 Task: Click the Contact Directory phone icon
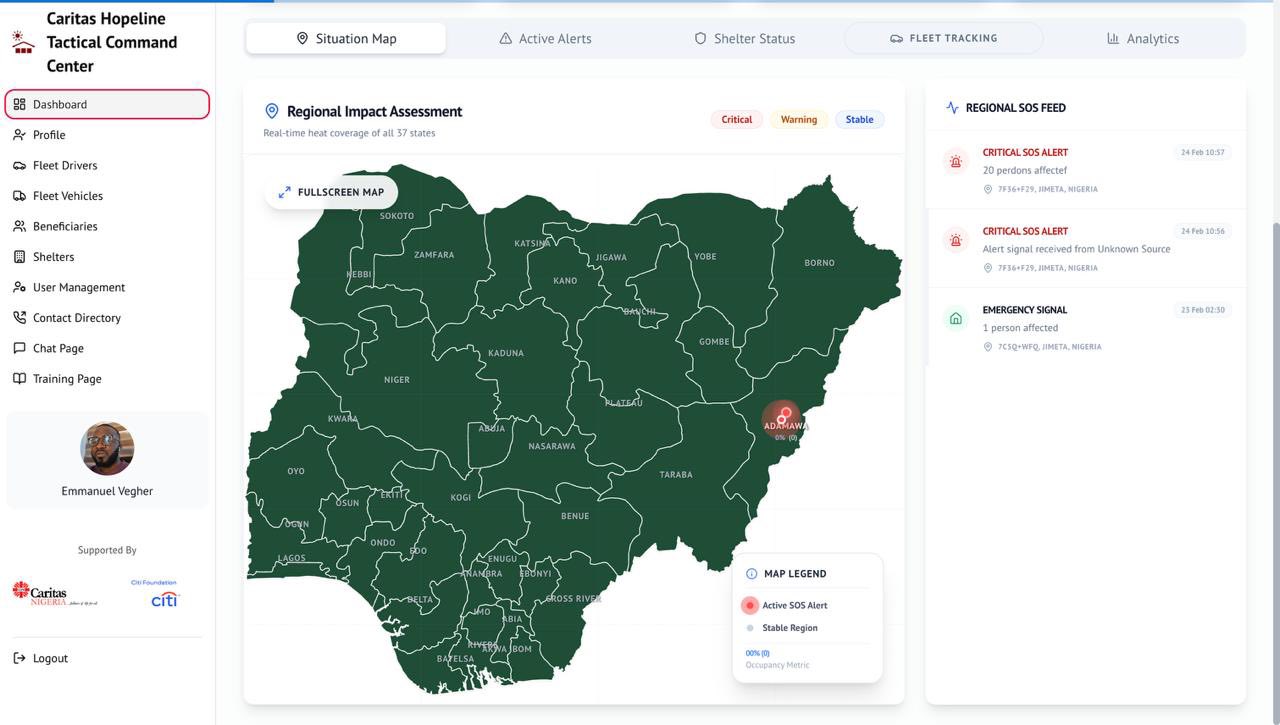coord(19,318)
